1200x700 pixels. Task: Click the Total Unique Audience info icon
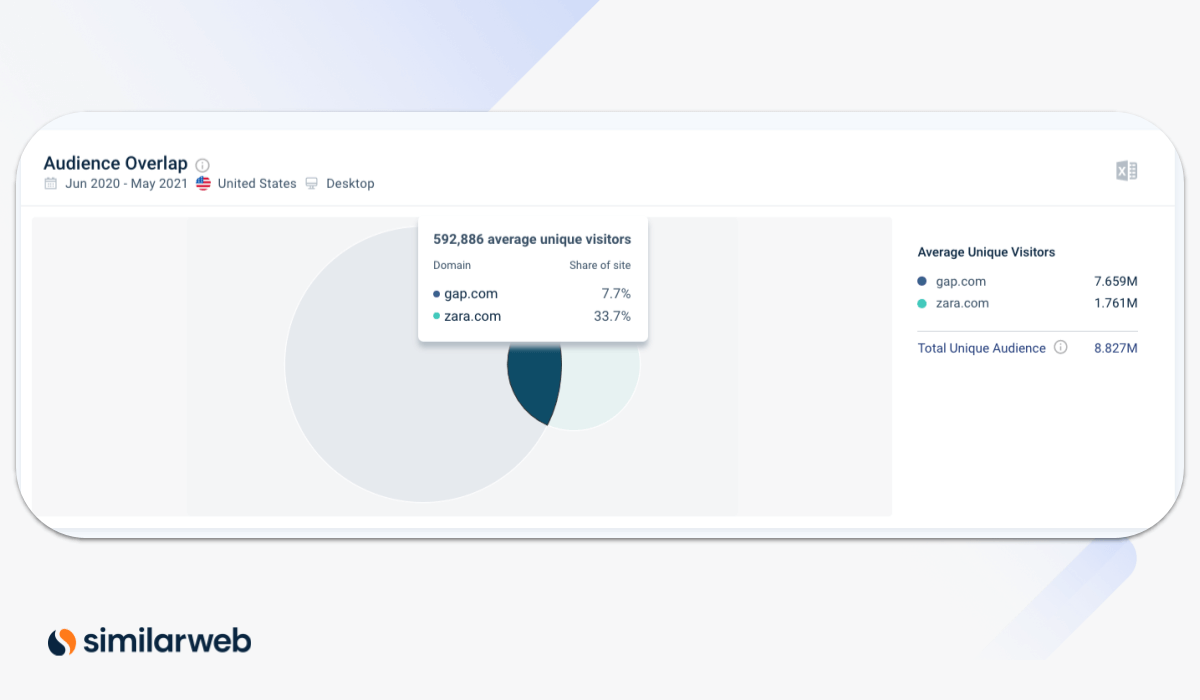[1061, 348]
